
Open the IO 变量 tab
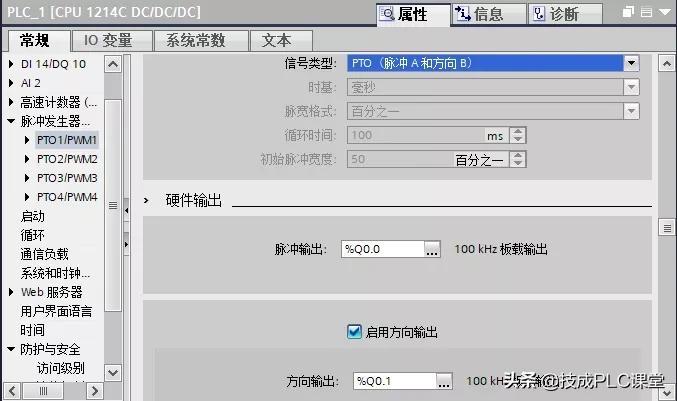(112, 41)
